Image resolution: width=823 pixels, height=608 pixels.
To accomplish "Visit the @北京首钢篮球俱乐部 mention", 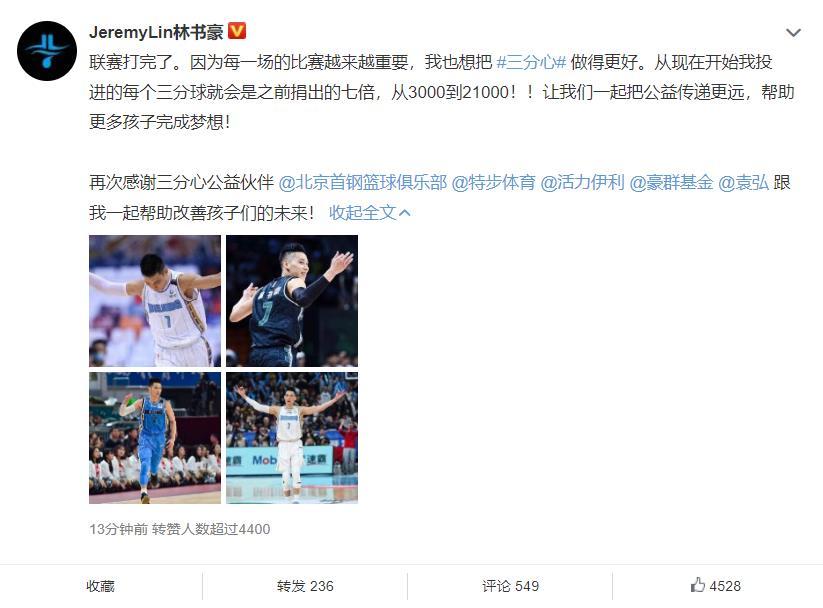I will (362, 183).
